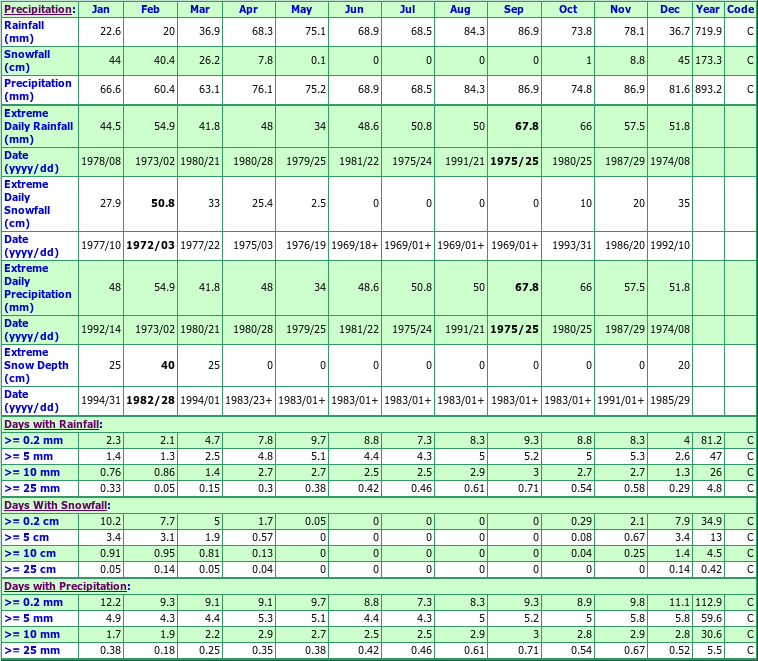
Task: Click December precipitation value 81.6
Action: point(680,89)
